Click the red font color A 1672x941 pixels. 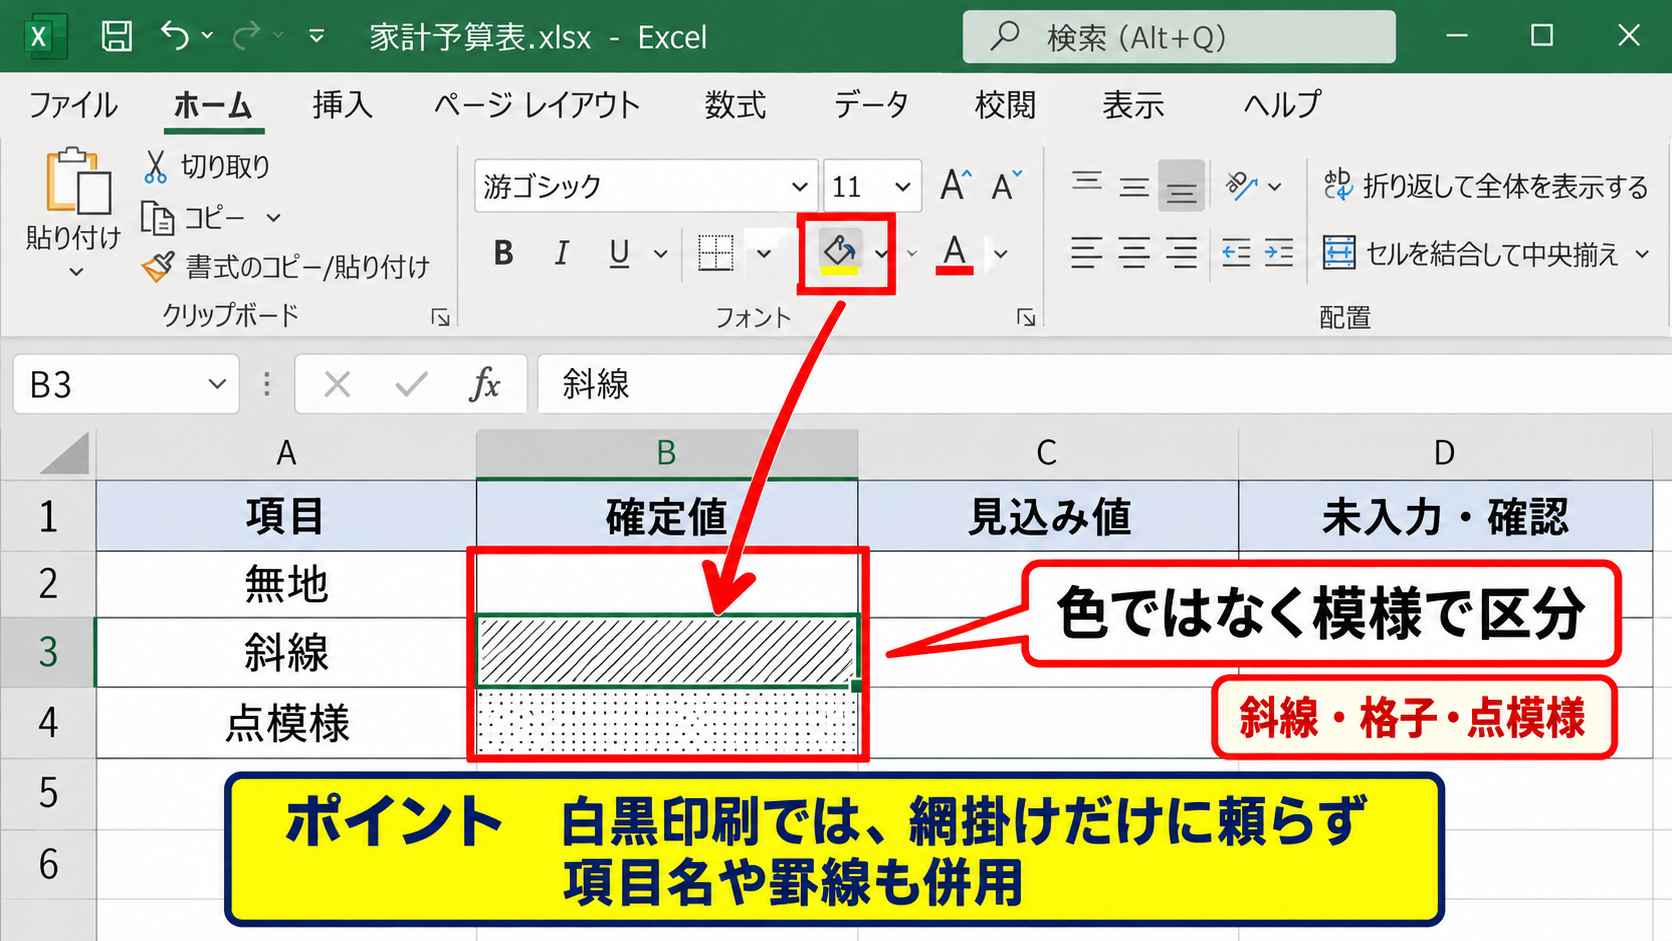pos(955,253)
